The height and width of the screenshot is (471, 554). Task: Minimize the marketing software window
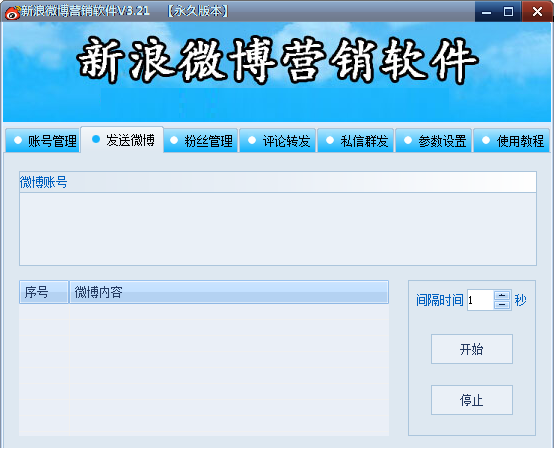click(x=487, y=12)
